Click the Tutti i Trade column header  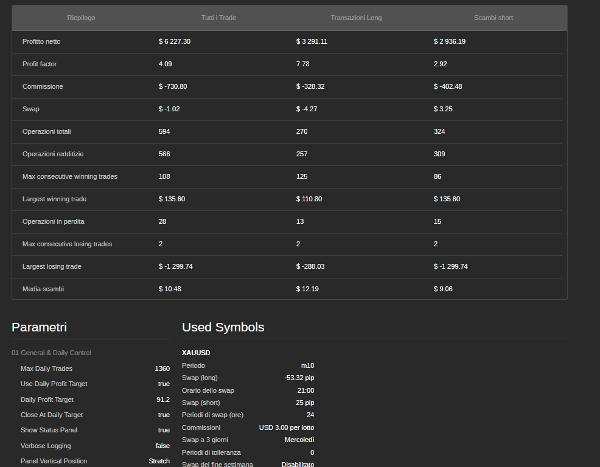[218, 18]
